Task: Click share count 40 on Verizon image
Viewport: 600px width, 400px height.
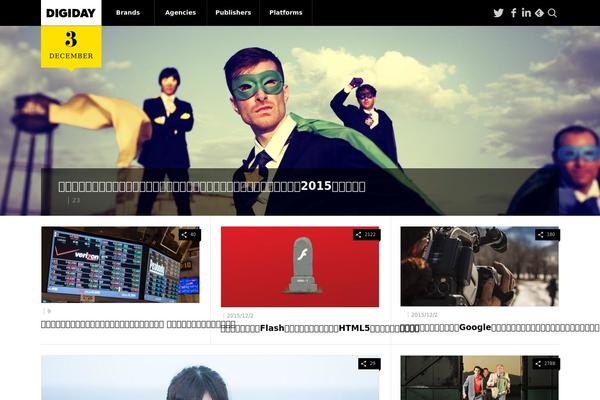Action: point(189,235)
